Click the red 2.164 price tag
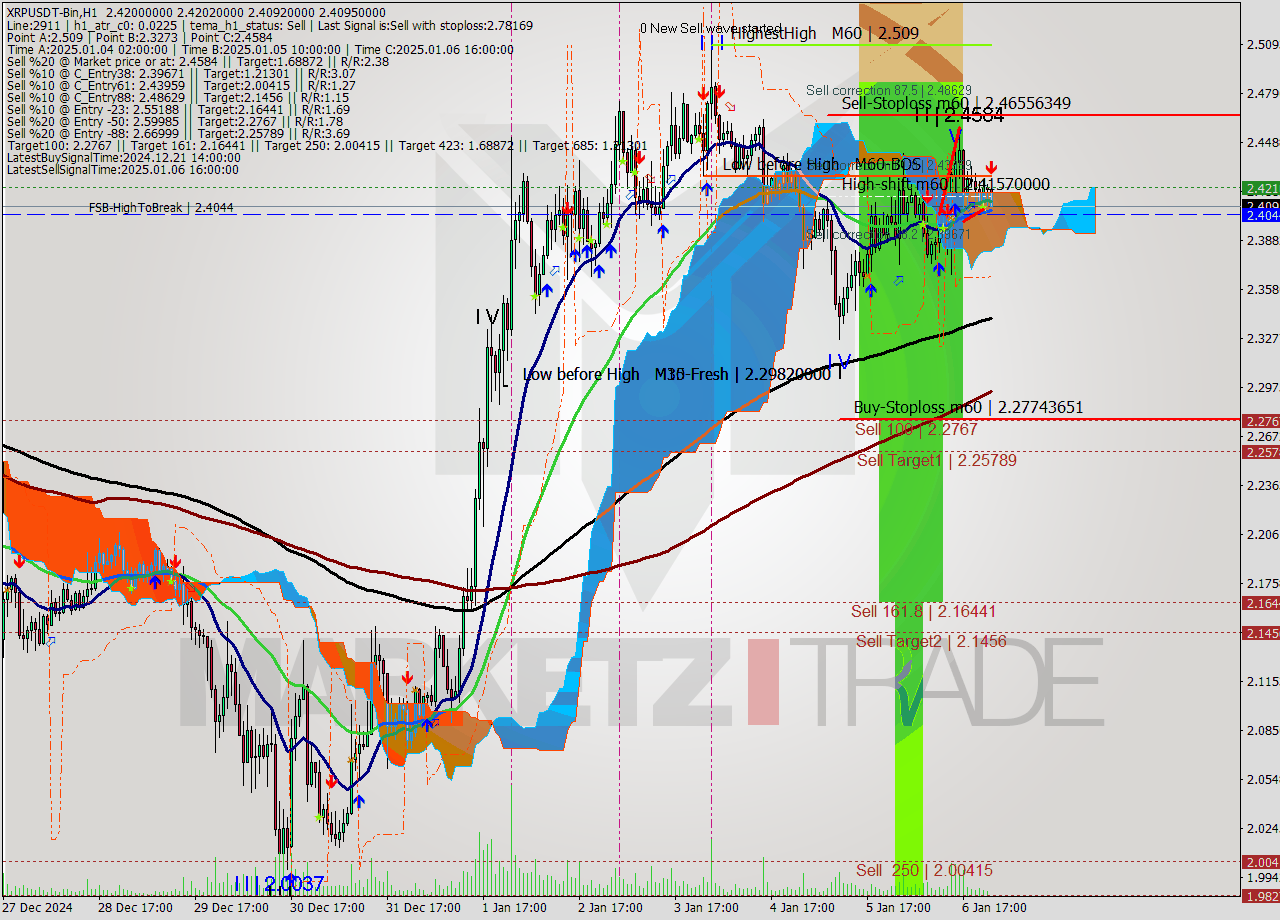 [1260, 603]
